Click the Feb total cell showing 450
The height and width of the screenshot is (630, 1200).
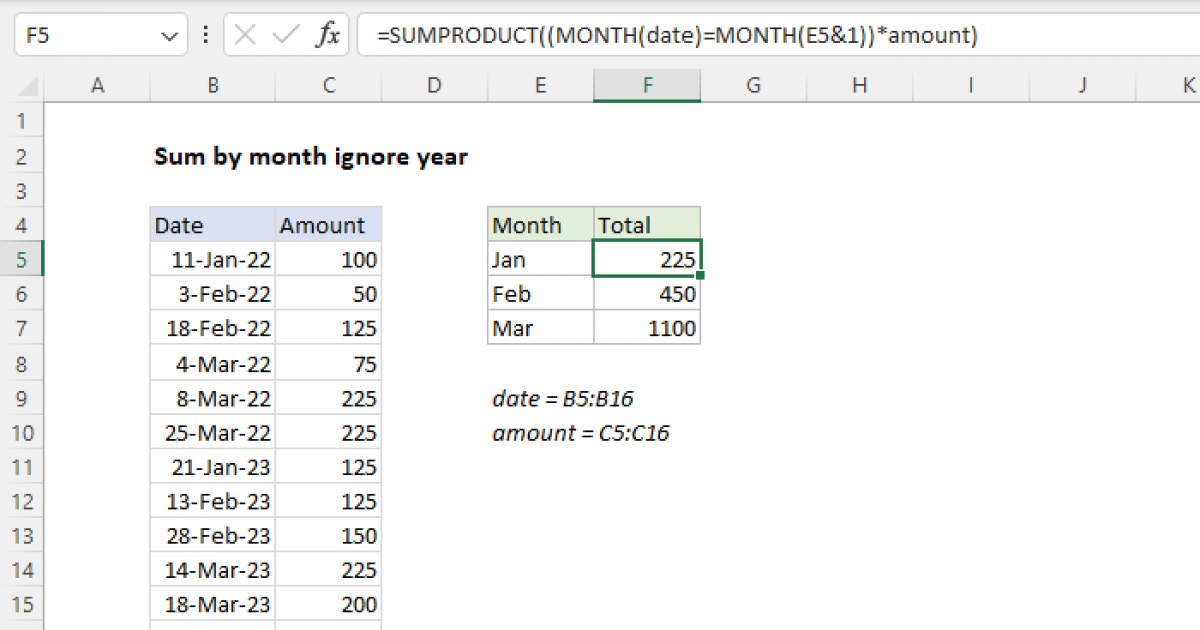pyautogui.click(x=647, y=293)
